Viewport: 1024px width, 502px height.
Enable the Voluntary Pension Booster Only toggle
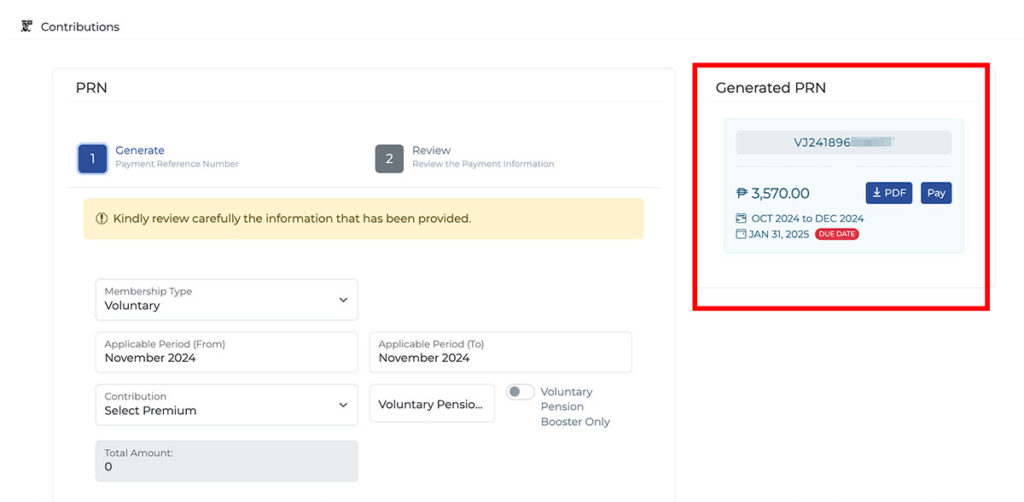pyautogui.click(x=520, y=392)
